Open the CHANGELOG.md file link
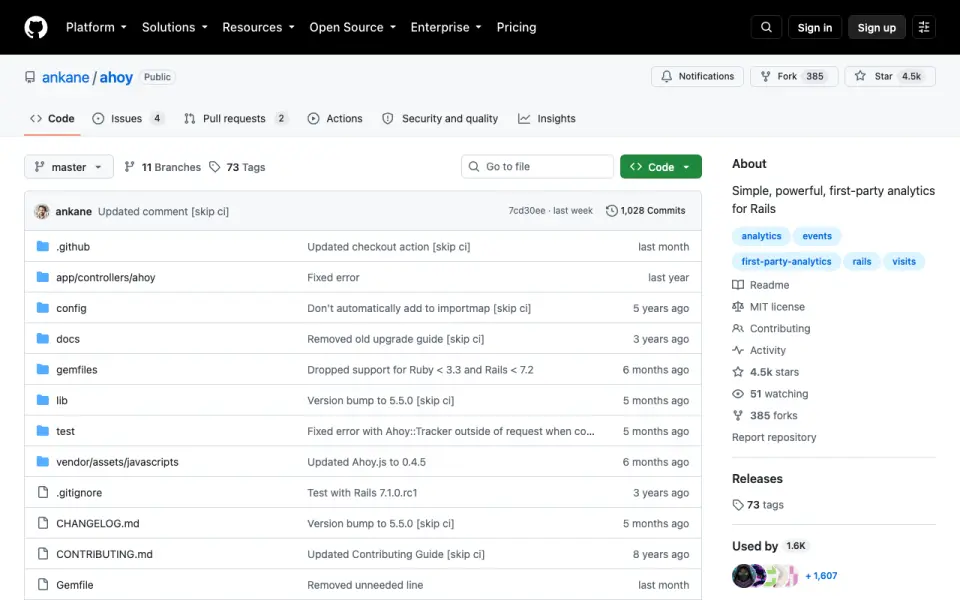 pos(98,523)
